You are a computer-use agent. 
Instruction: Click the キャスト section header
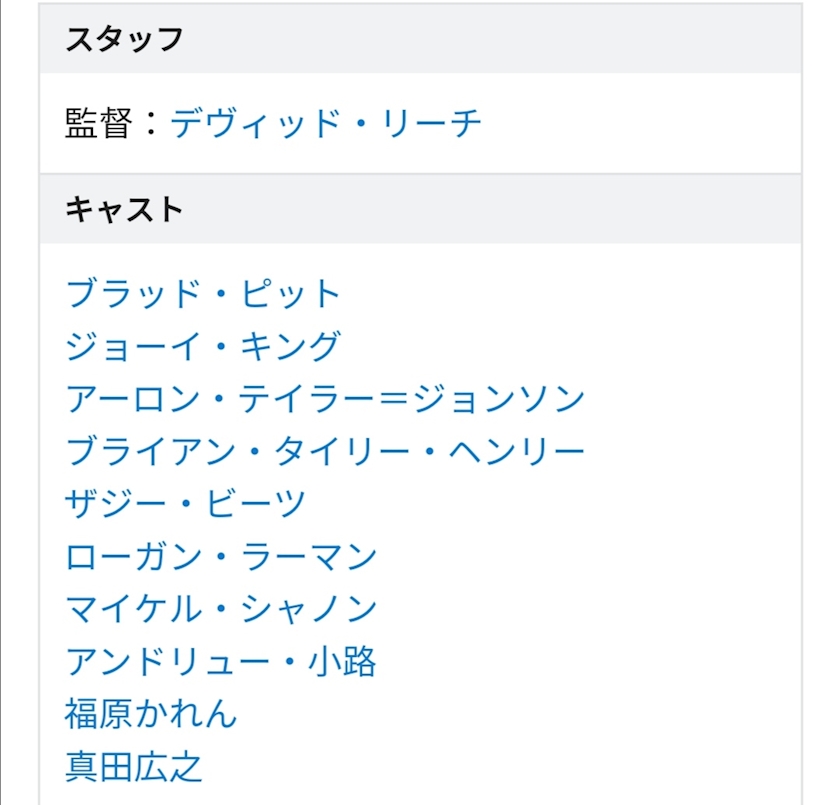pos(124,210)
